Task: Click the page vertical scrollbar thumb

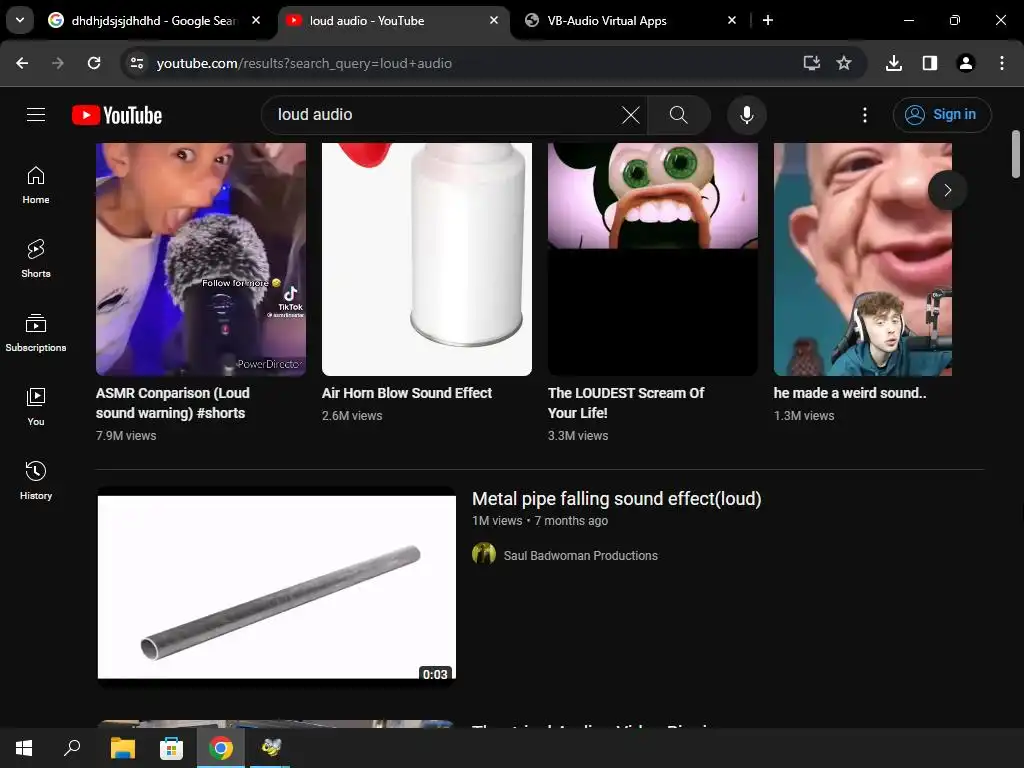Action: (x=1016, y=154)
